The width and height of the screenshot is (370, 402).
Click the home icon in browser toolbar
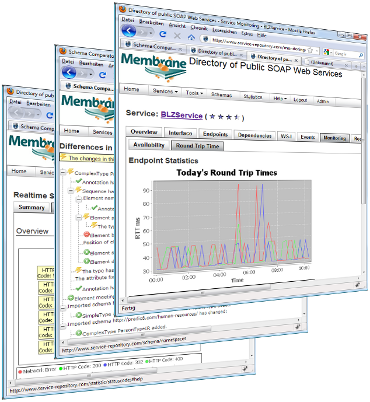point(191,37)
